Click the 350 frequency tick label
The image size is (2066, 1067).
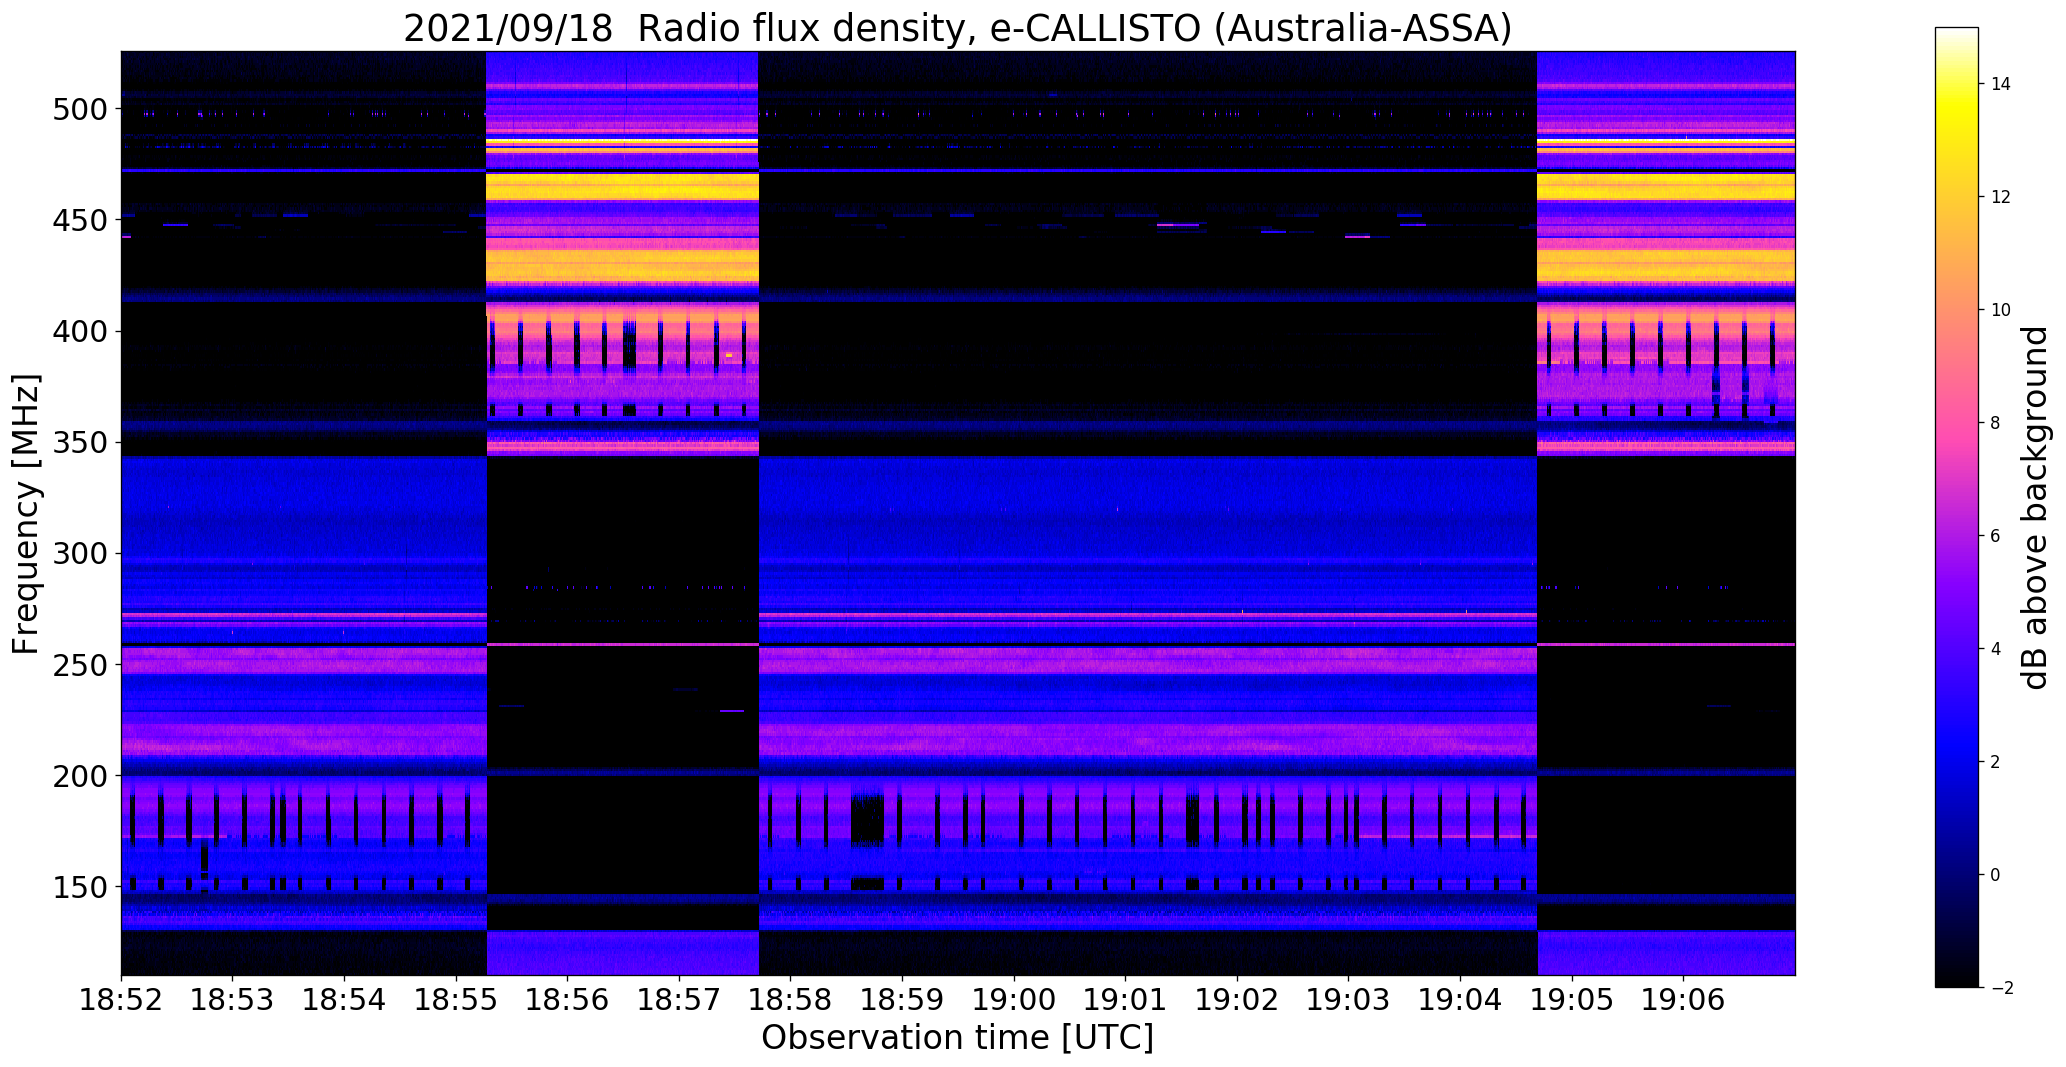78,442
